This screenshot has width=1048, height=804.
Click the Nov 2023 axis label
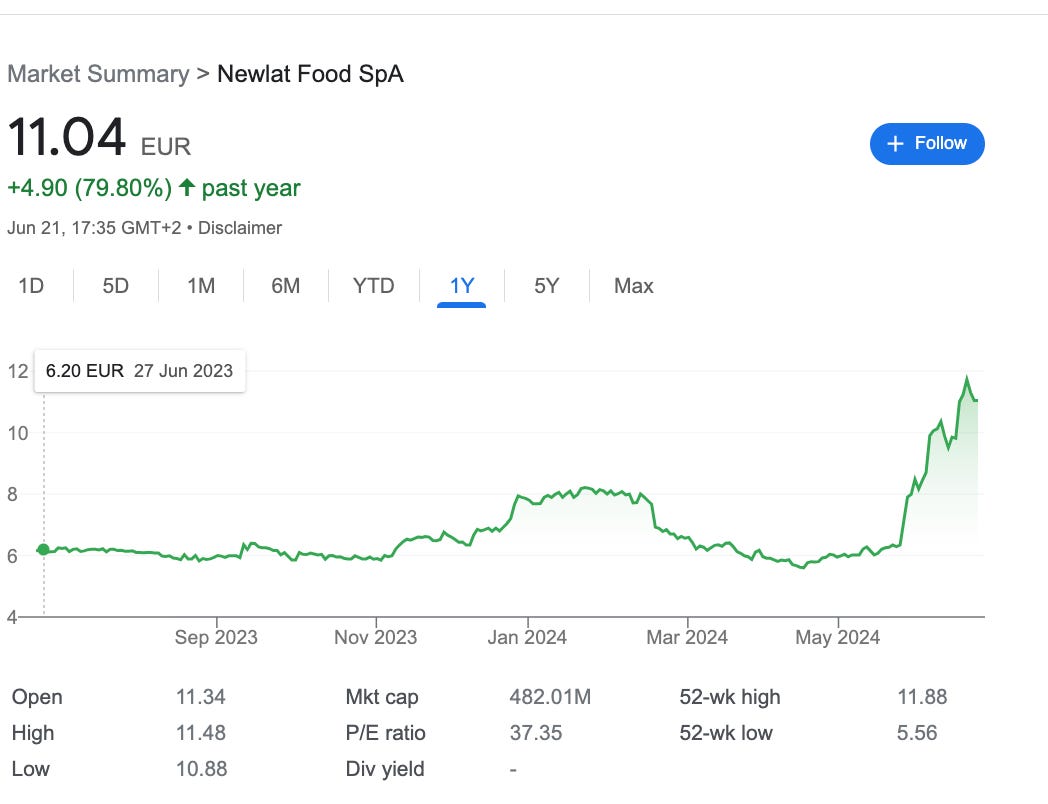pos(376,638)
